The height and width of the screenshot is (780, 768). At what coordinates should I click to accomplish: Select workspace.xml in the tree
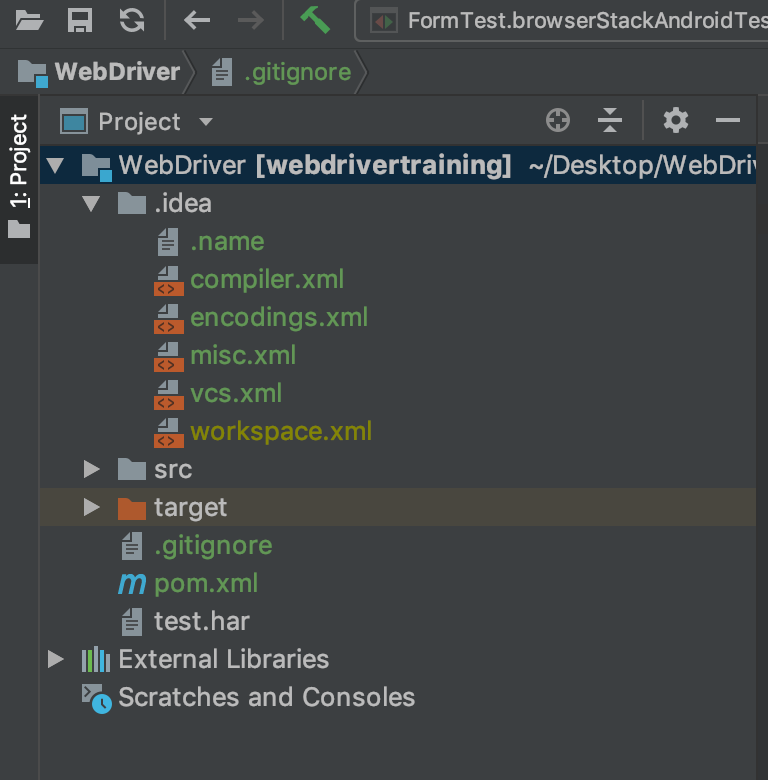coord(280,431)
